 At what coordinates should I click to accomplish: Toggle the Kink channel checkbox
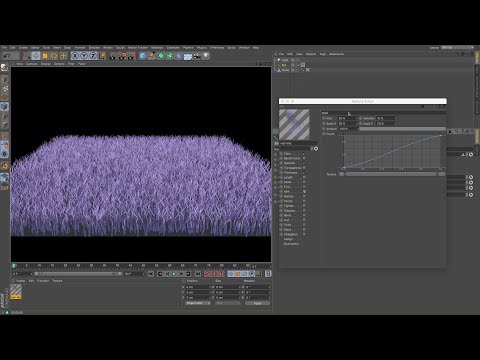(304, 192)
